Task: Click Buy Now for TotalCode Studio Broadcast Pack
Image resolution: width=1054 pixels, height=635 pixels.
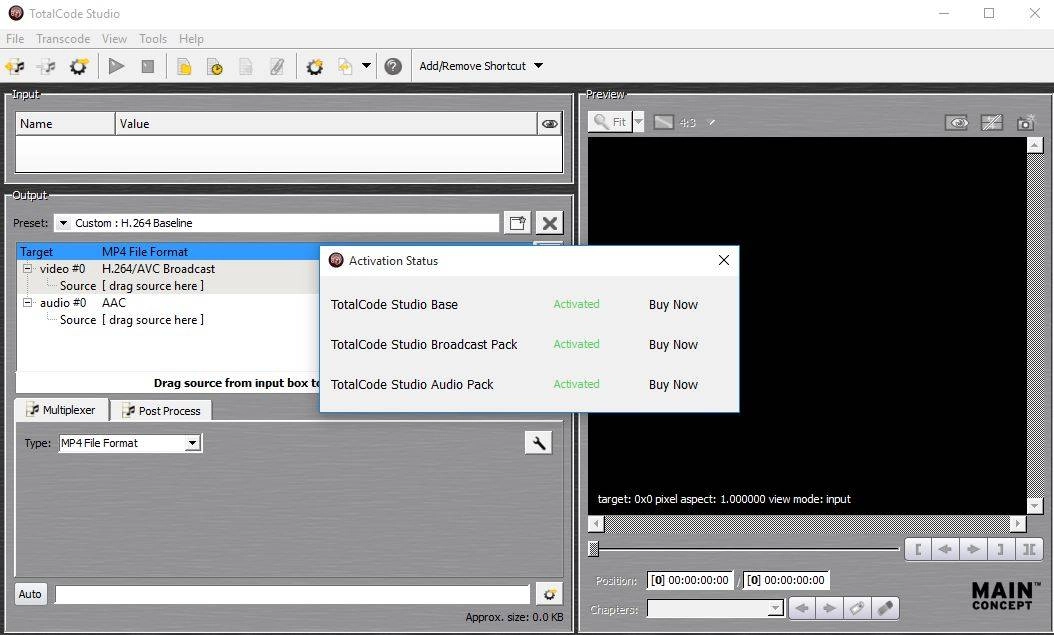Action: click(x=673, y=345)
